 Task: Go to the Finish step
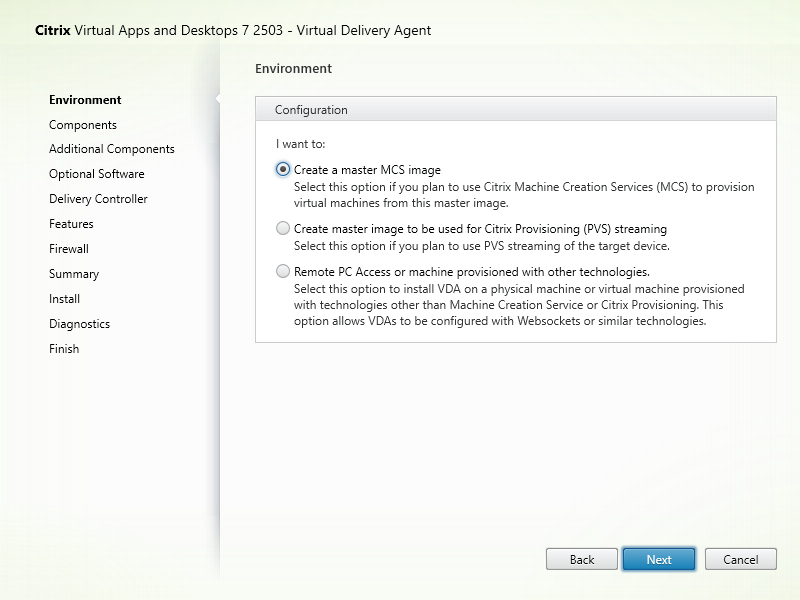click(64, 349)
